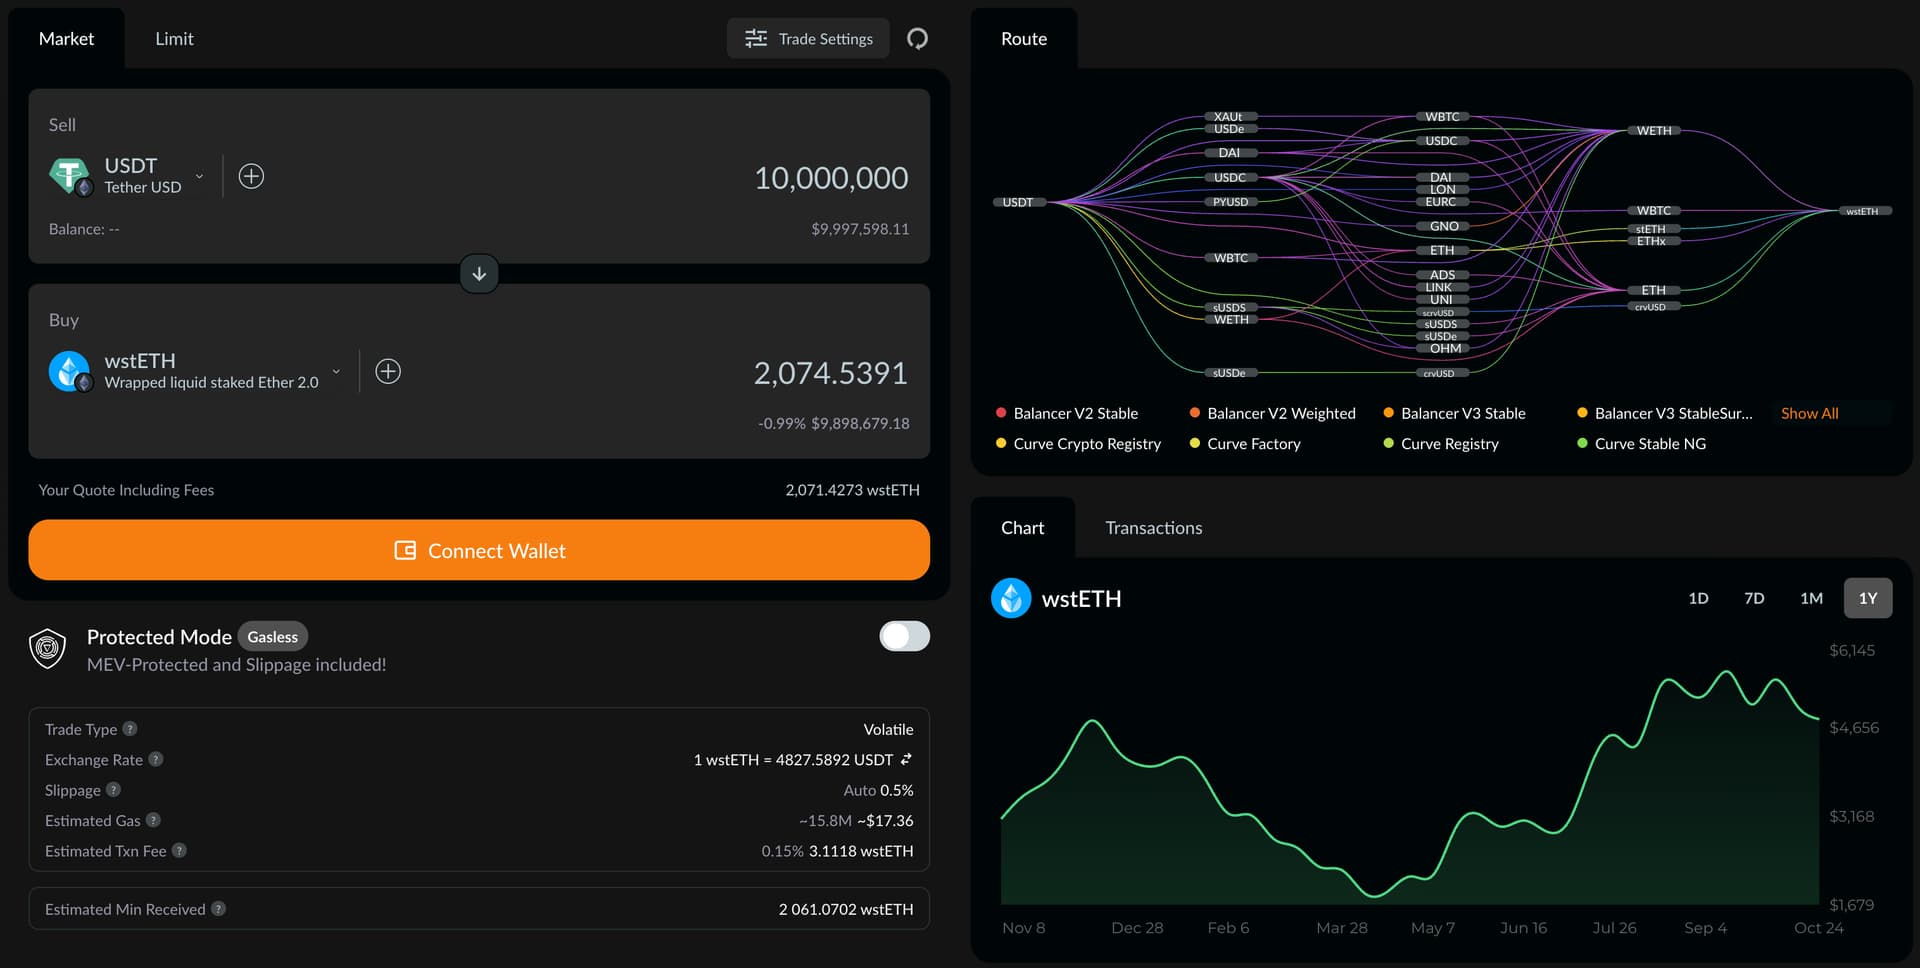Click the "~$17.36" gas estimate text
Image resolution: width=1920 pixels, height=968 pixels.
coord(885,820)
